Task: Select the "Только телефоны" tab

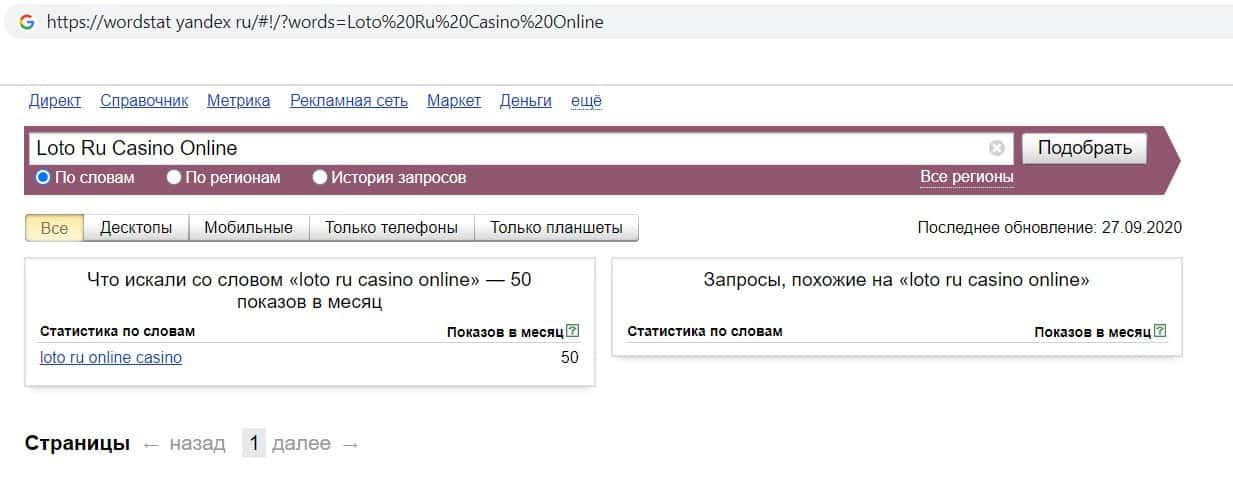Action: (x=391, y=228)
